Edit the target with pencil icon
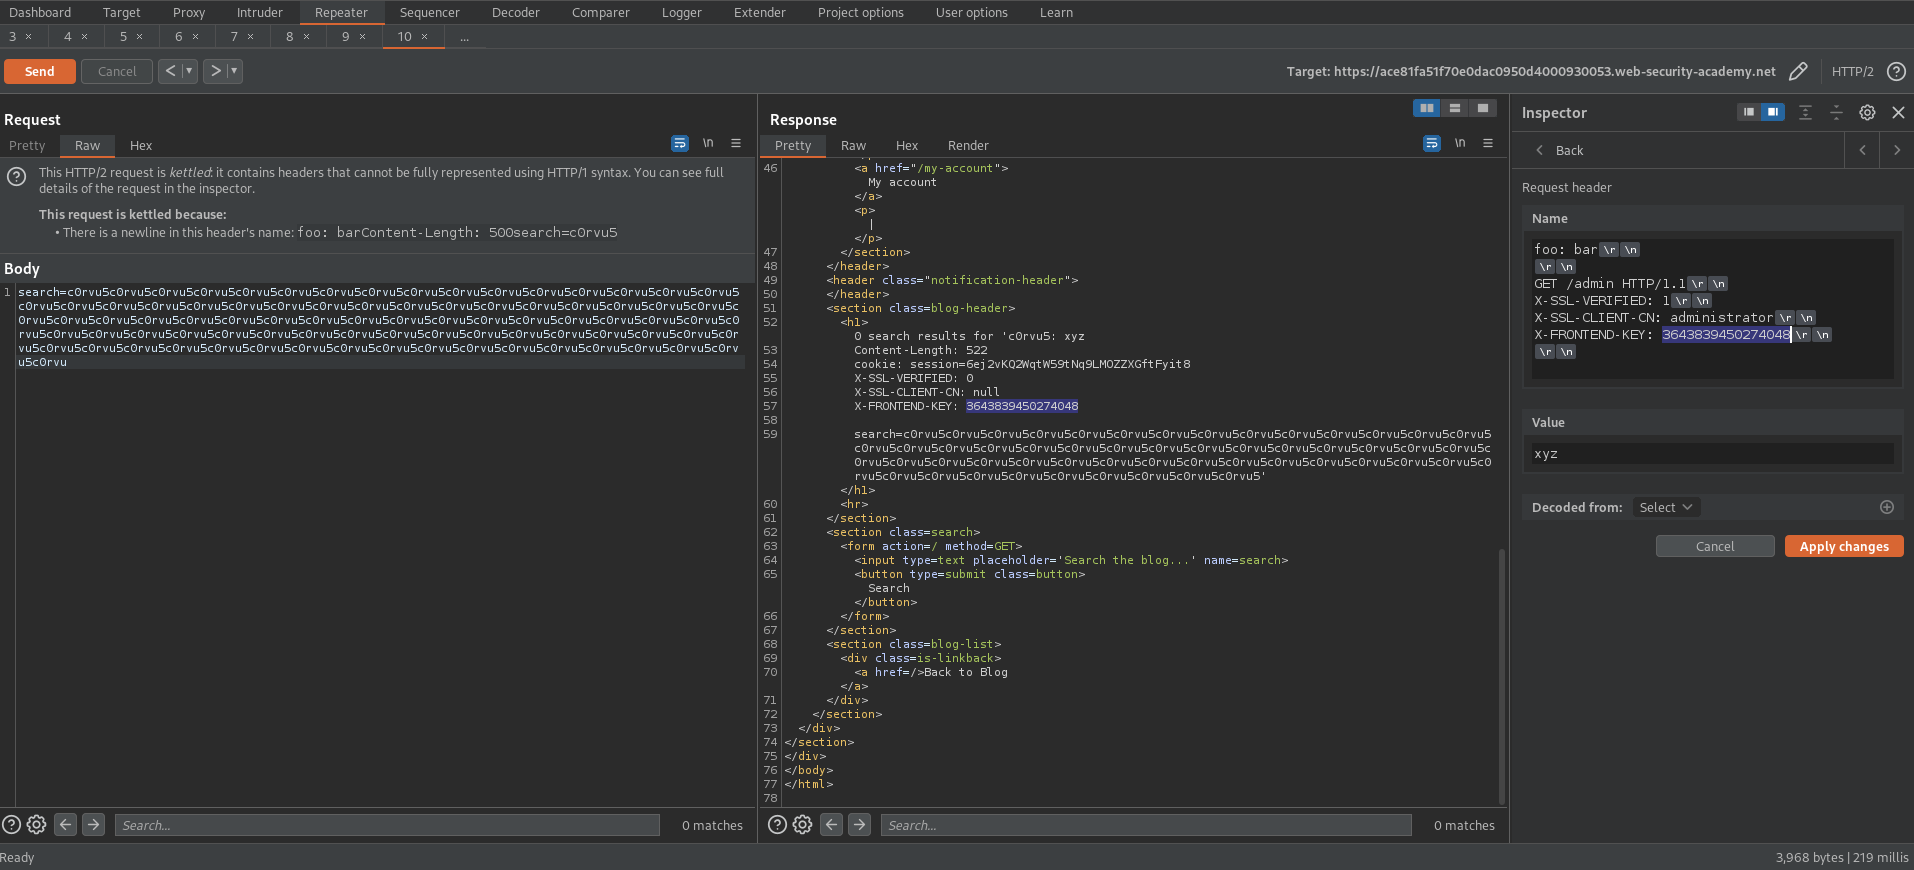Image resolution: width=1914 pixels, height=870 pixels. (1798, 71)
